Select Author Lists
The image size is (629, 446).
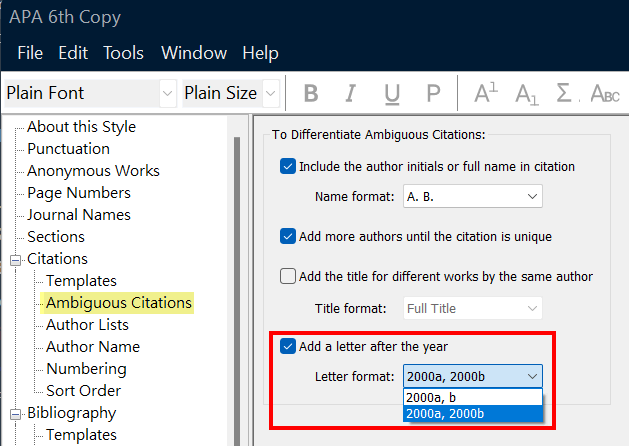(87, 325)
